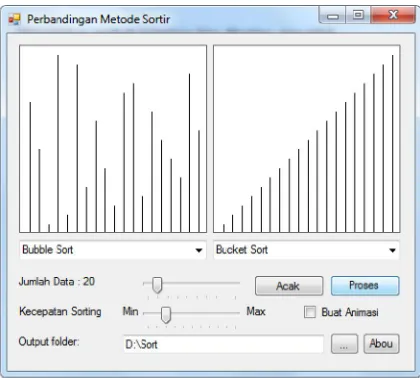Maximize the Perbandingan Metode Sortir window

(x=358, y=15)
